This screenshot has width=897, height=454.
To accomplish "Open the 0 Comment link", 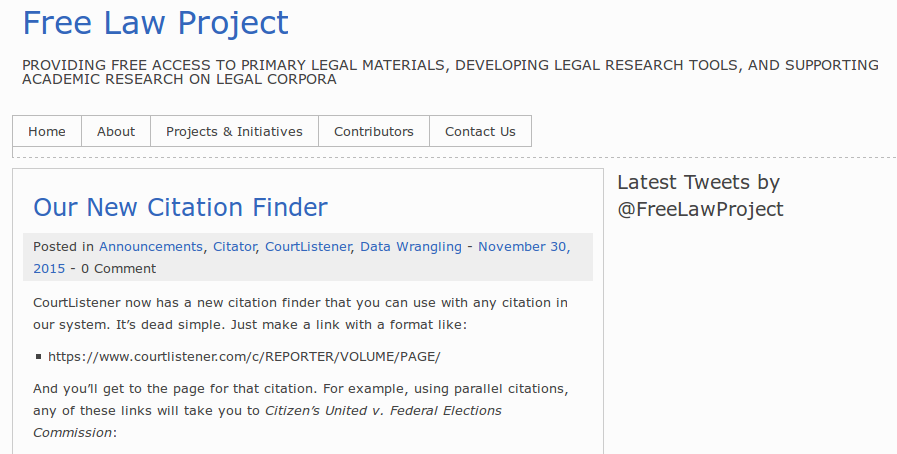I will coord(118,268).
